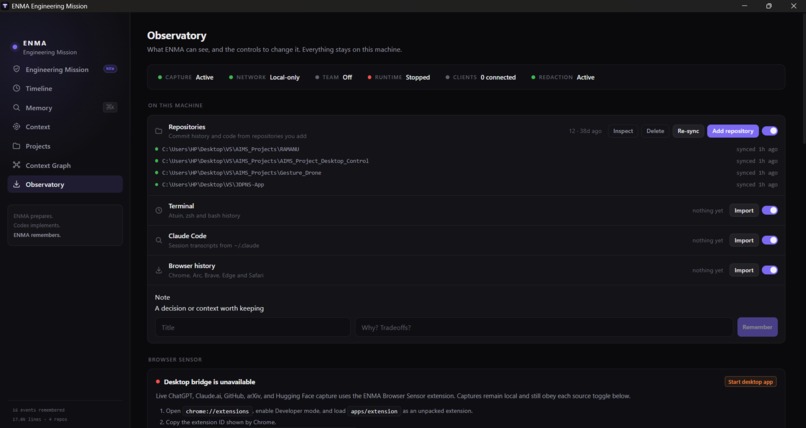Click the page vertical scrollbar
The image size is (806, 428).
click(x=803, y=77)
